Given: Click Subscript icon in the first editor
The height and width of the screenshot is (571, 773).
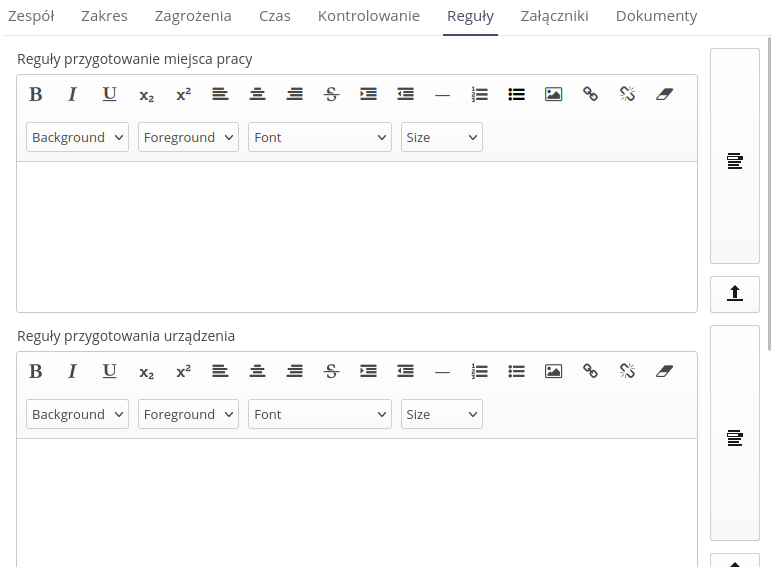Looking at the screenshot, I should (146, 94).
